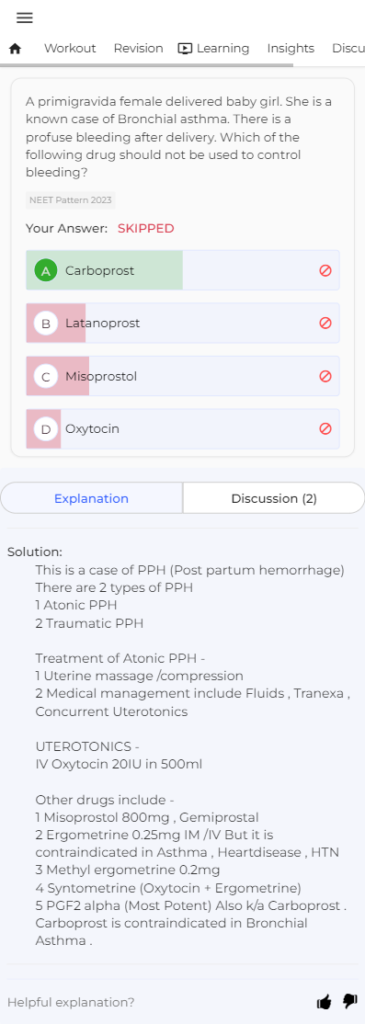Click strike-out icon beside Latanoprost
Image resolution: width=365 pixels, height=1024 pixels.
325,323
